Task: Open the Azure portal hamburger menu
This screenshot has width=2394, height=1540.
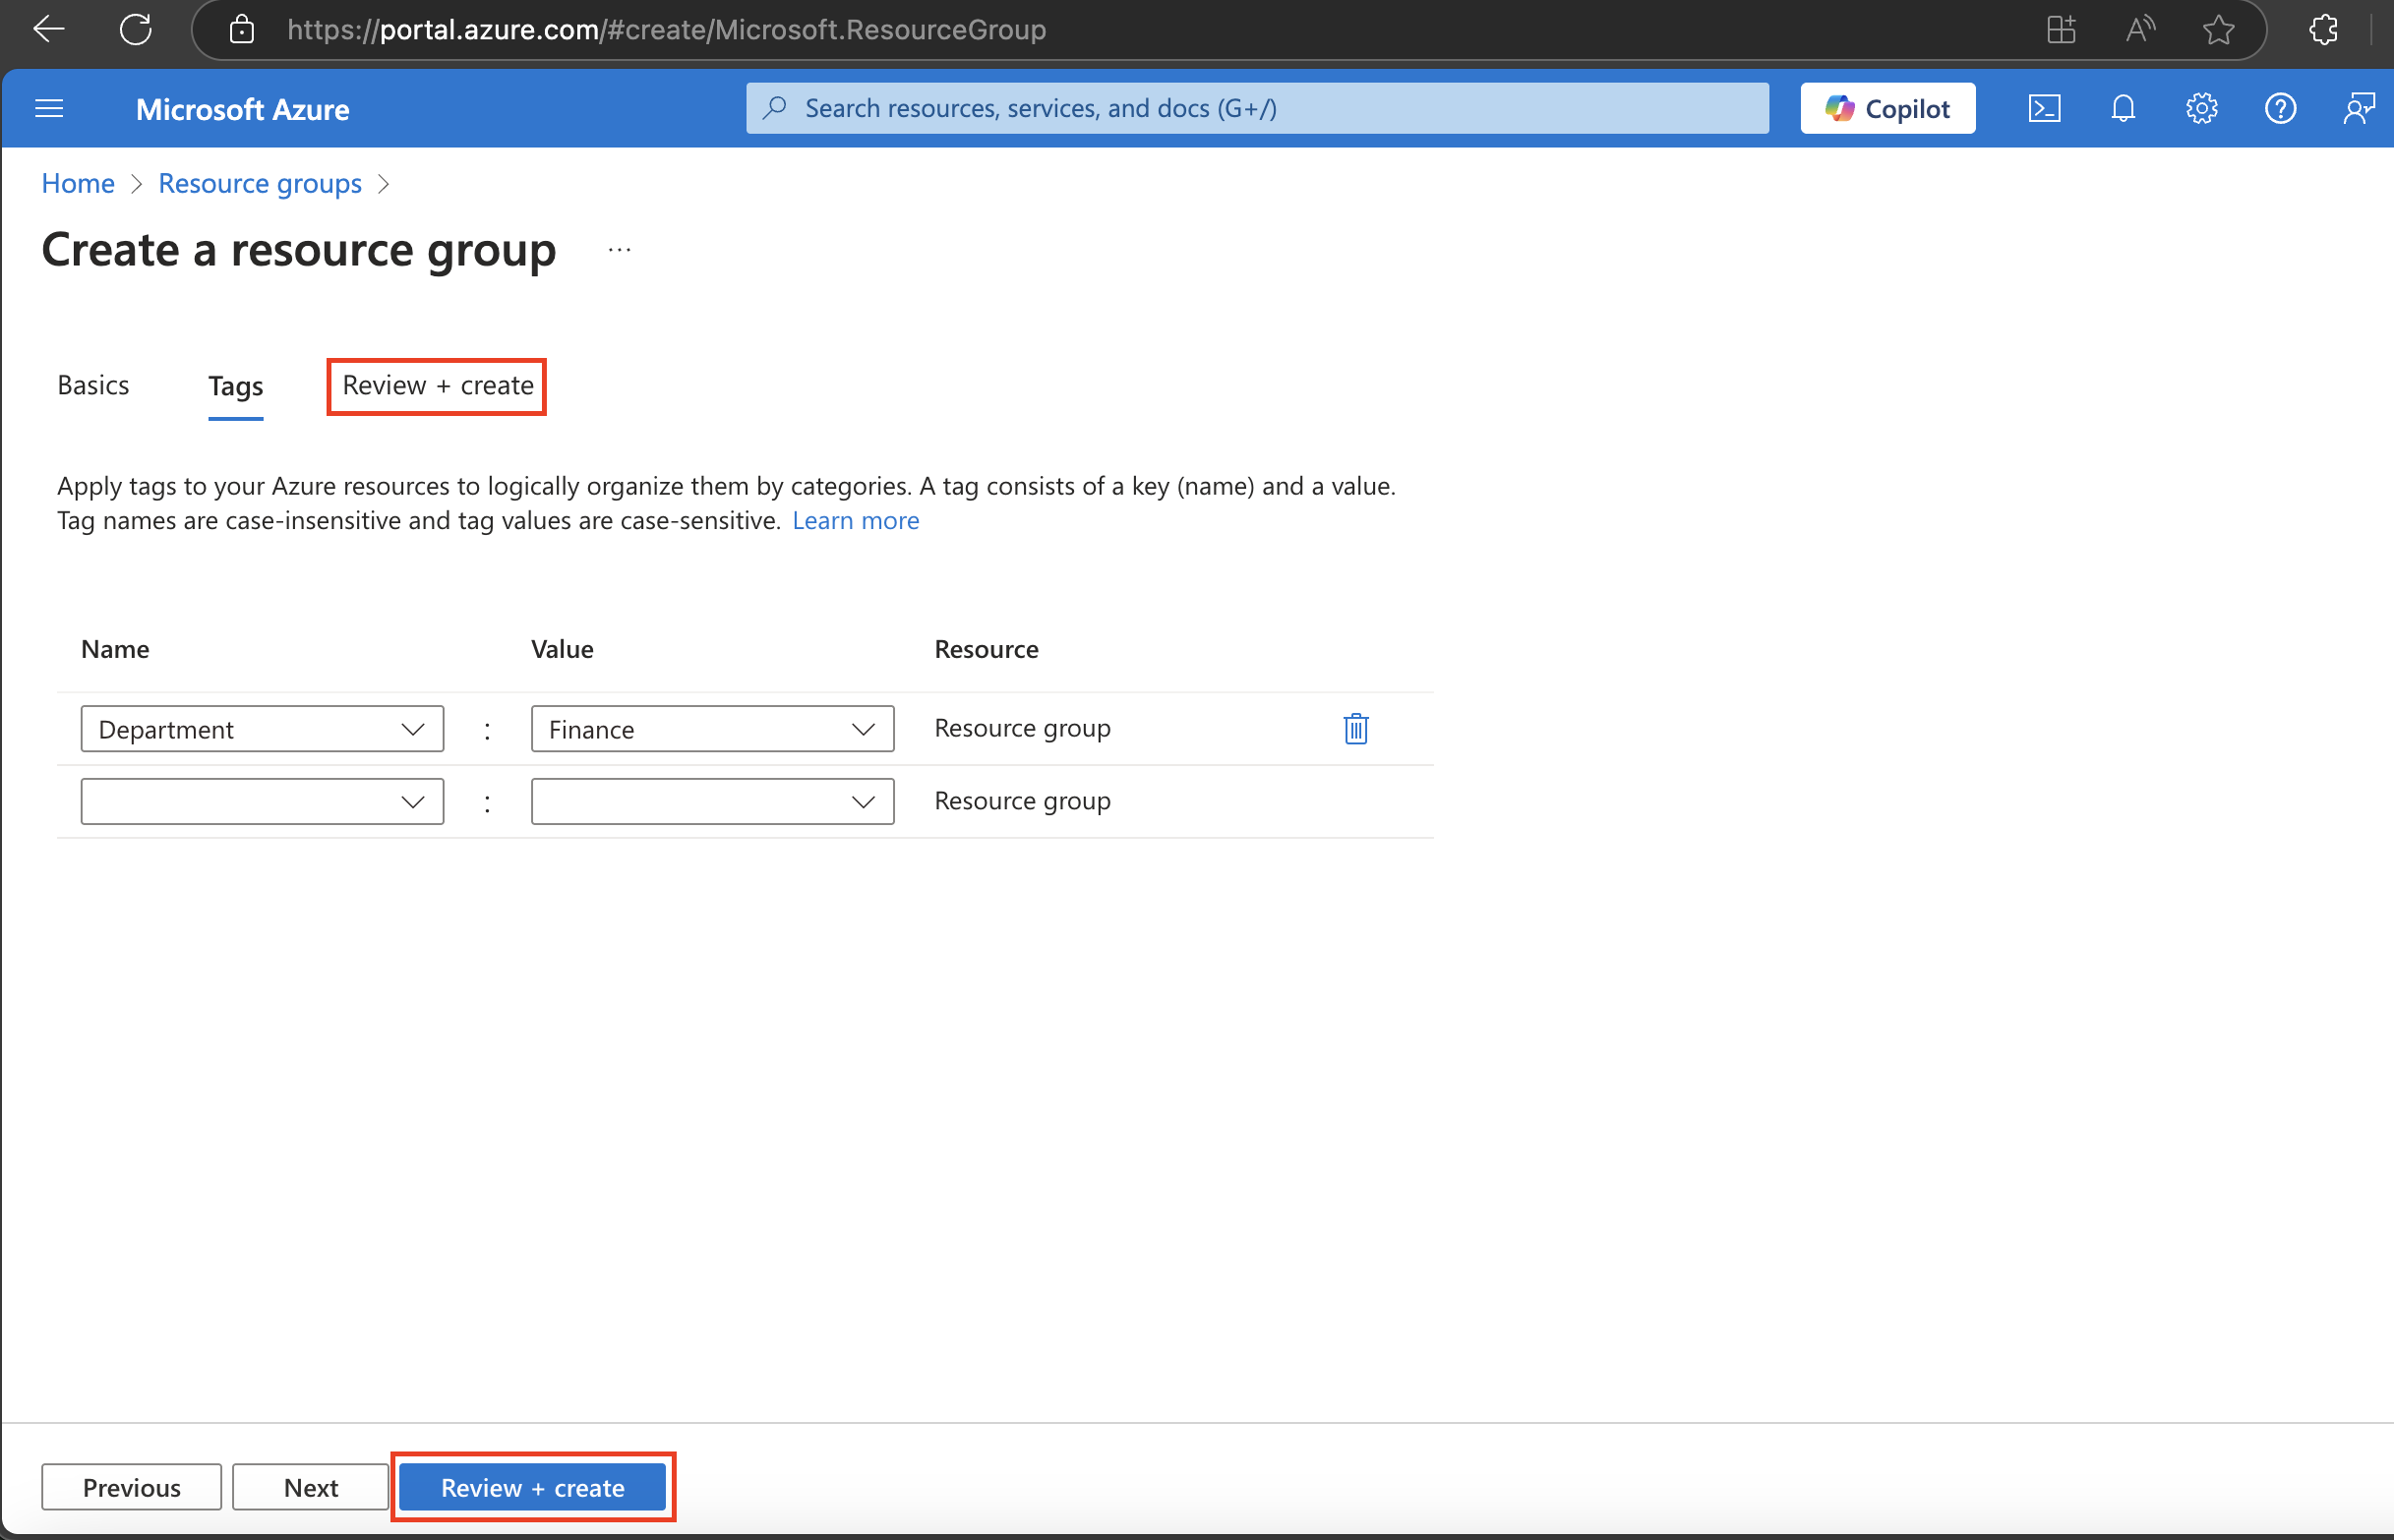Action: 49,108
